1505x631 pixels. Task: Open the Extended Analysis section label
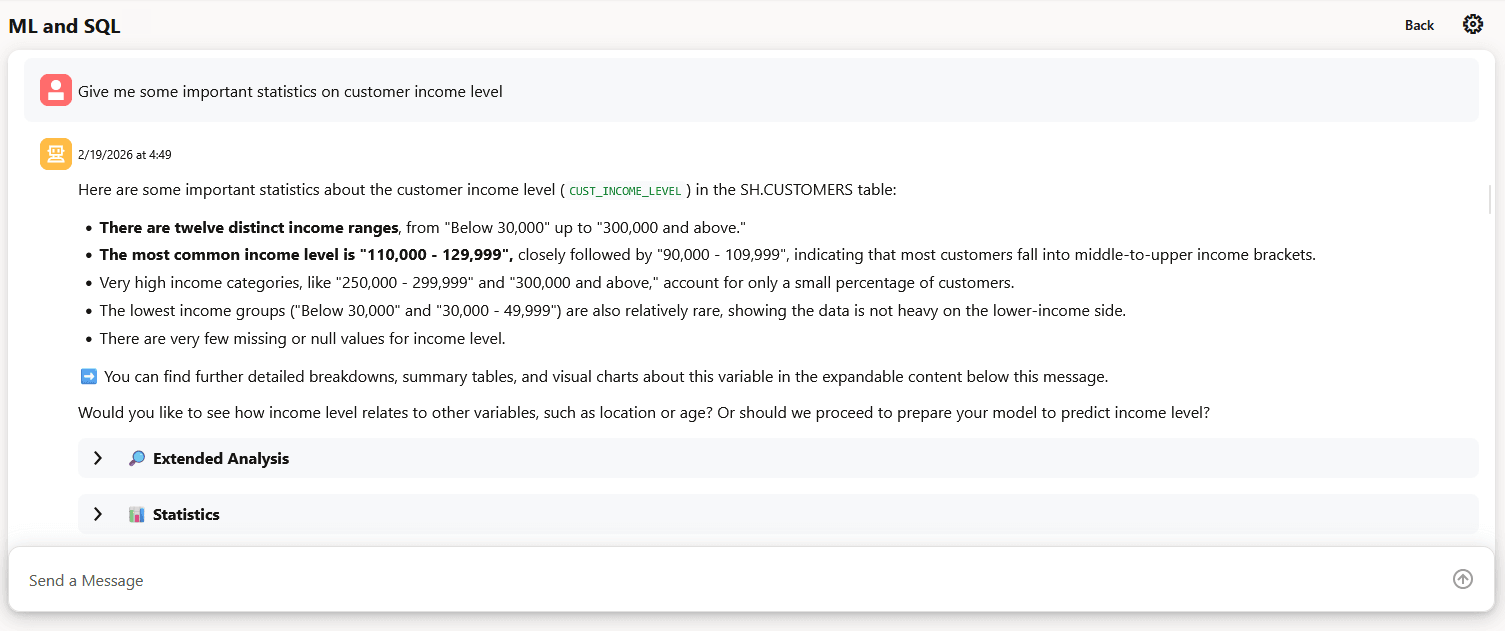221,458
